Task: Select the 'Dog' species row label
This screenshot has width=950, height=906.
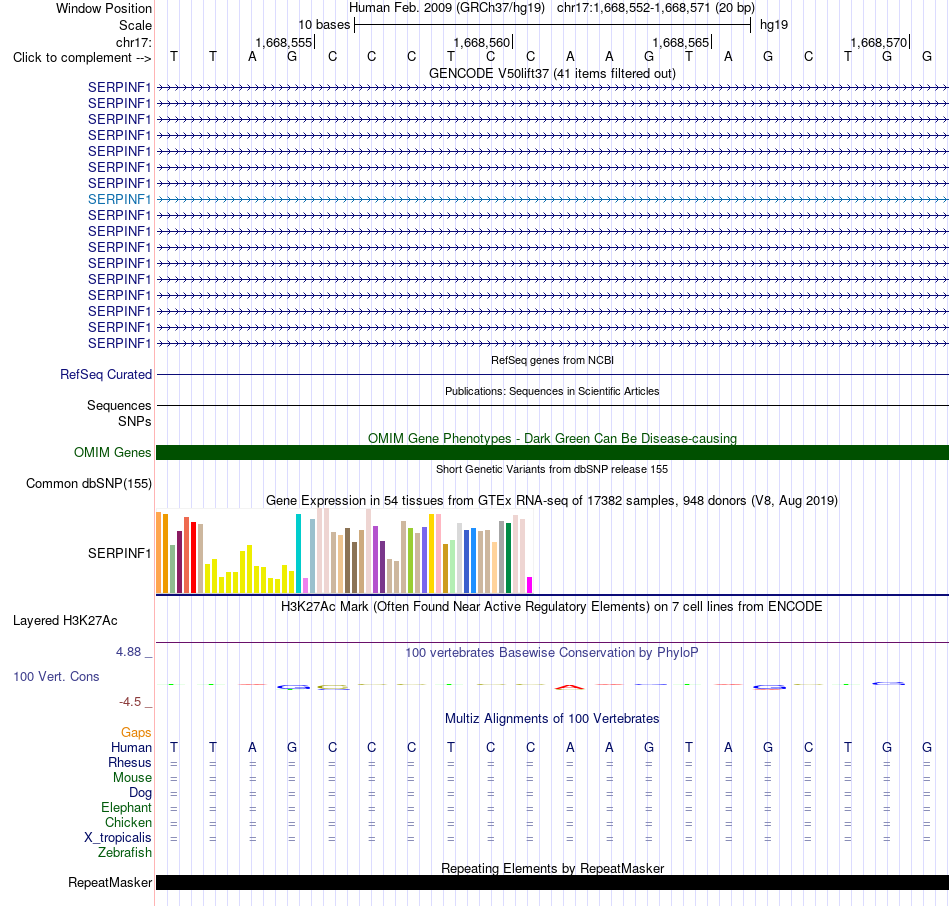Action: click(140, 793)
